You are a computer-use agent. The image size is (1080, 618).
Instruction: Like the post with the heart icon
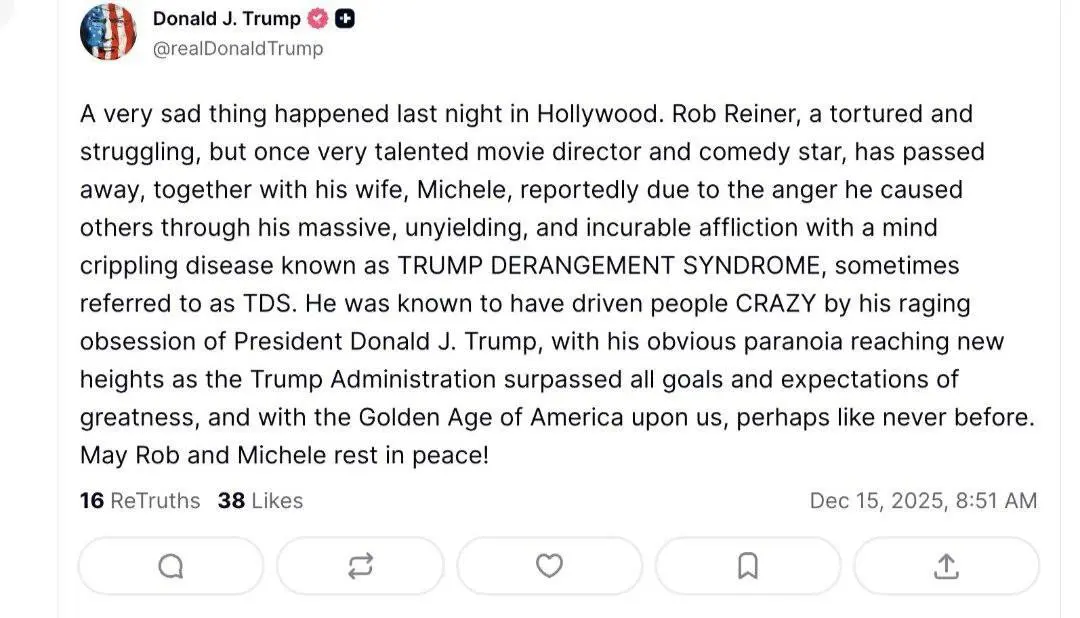pos(549,566)
